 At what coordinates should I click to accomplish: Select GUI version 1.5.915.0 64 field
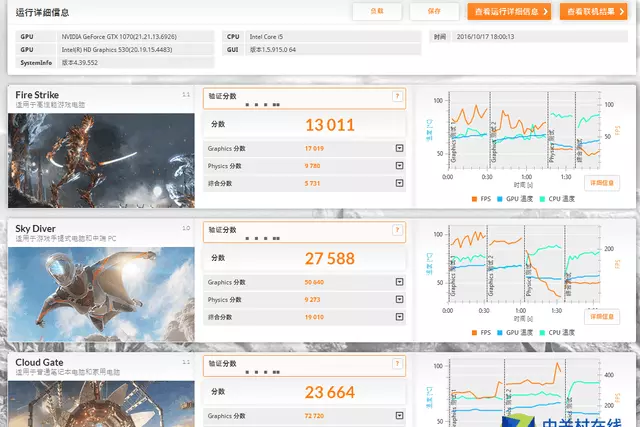[x=333, y=50]
